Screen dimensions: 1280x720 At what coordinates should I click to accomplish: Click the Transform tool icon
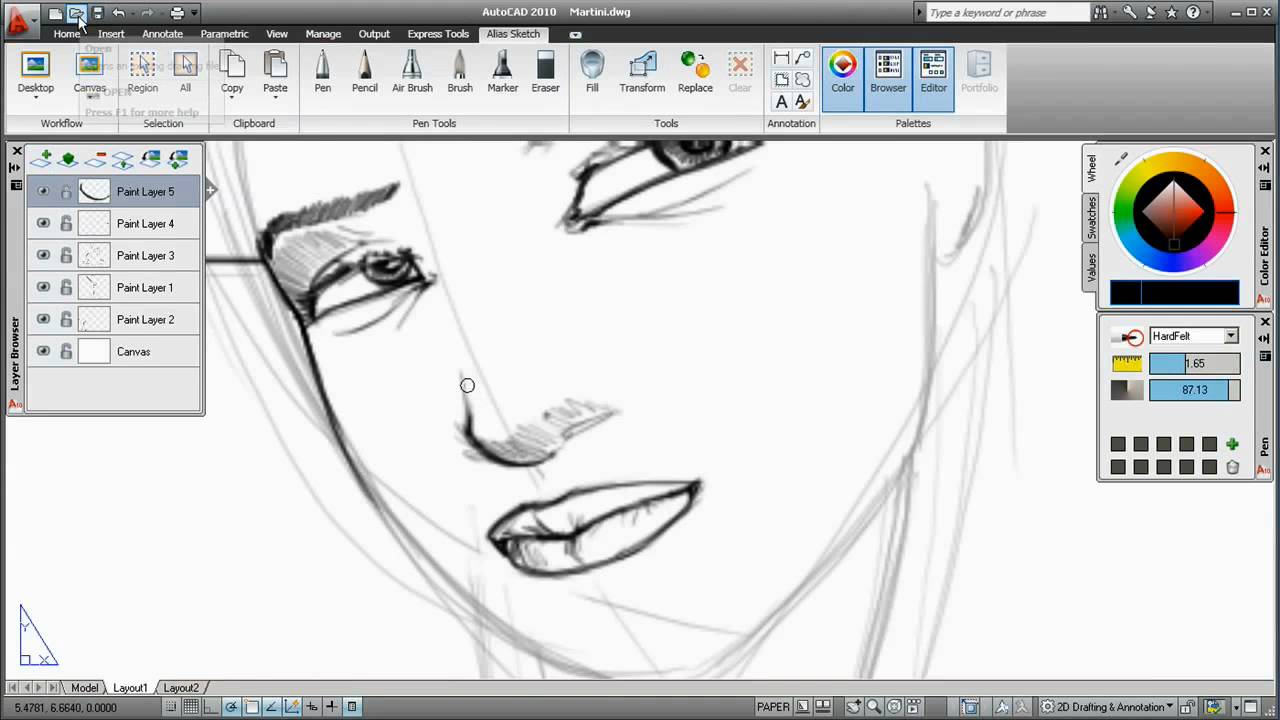pos(642,72)
